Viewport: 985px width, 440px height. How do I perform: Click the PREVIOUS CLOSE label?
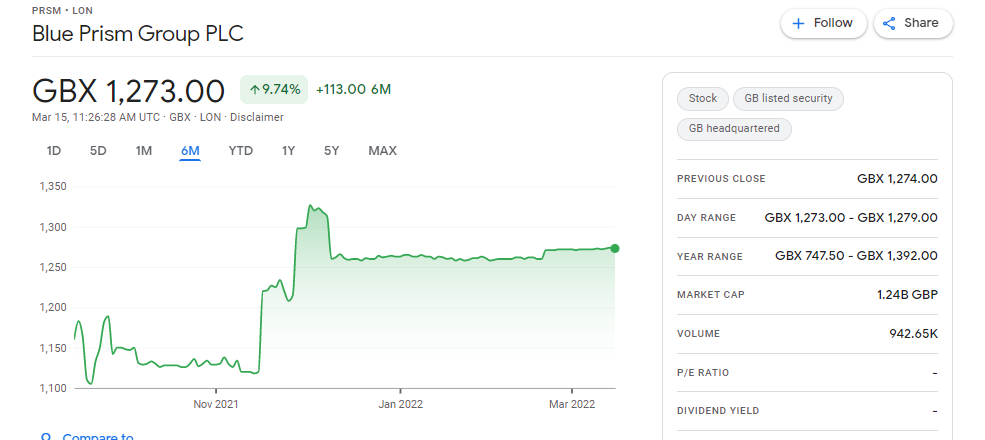[x=721, y=179]
